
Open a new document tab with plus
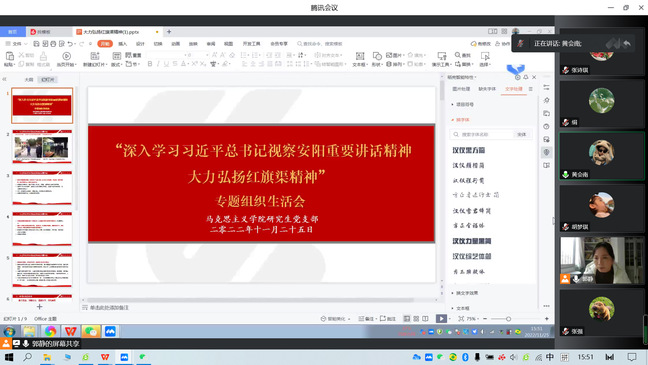point(169,31)
